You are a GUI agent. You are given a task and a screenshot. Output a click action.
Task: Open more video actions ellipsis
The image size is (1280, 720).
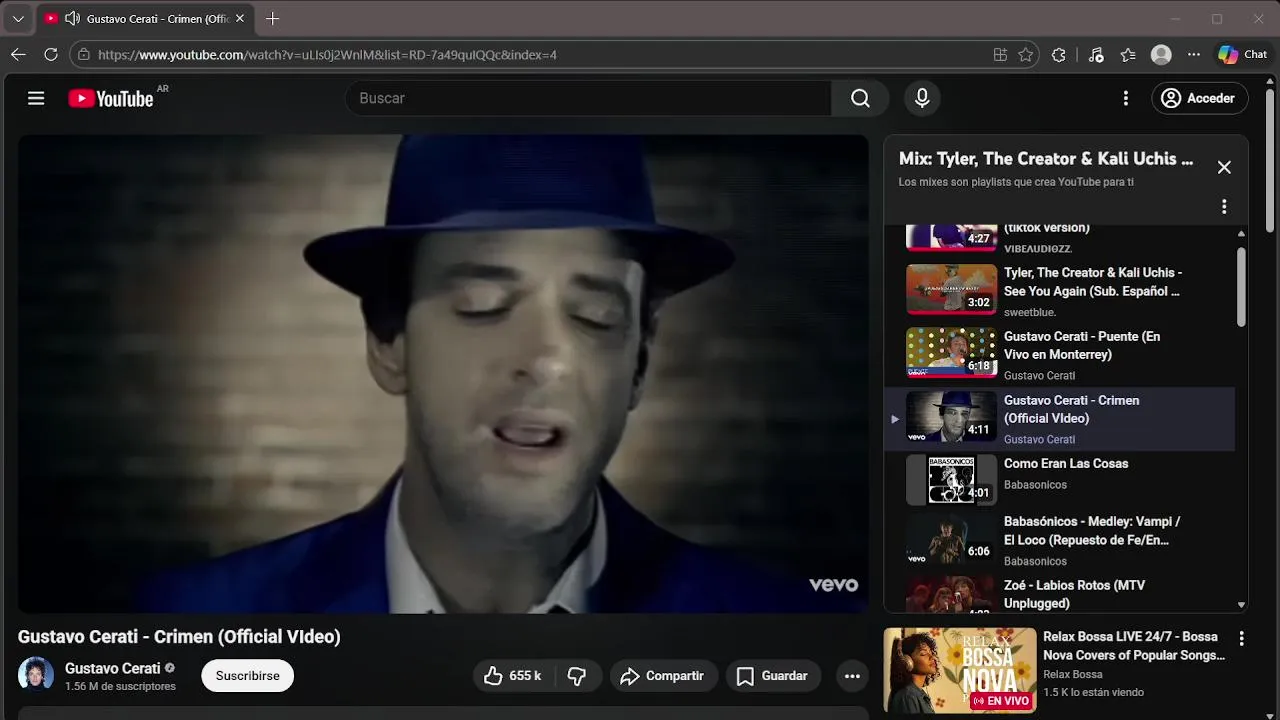coord(852,676)
